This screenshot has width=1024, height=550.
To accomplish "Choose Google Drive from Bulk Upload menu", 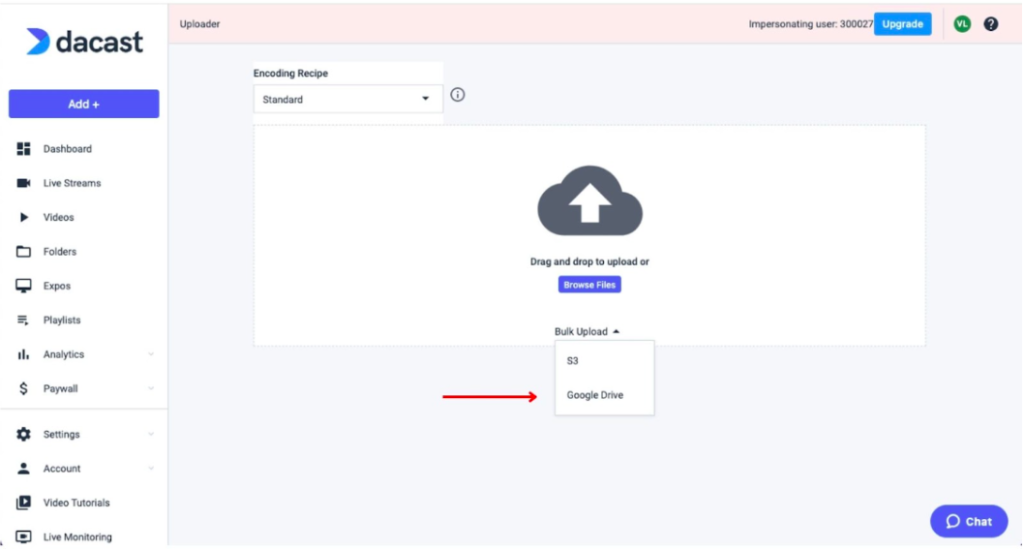I will click(595, 395).
